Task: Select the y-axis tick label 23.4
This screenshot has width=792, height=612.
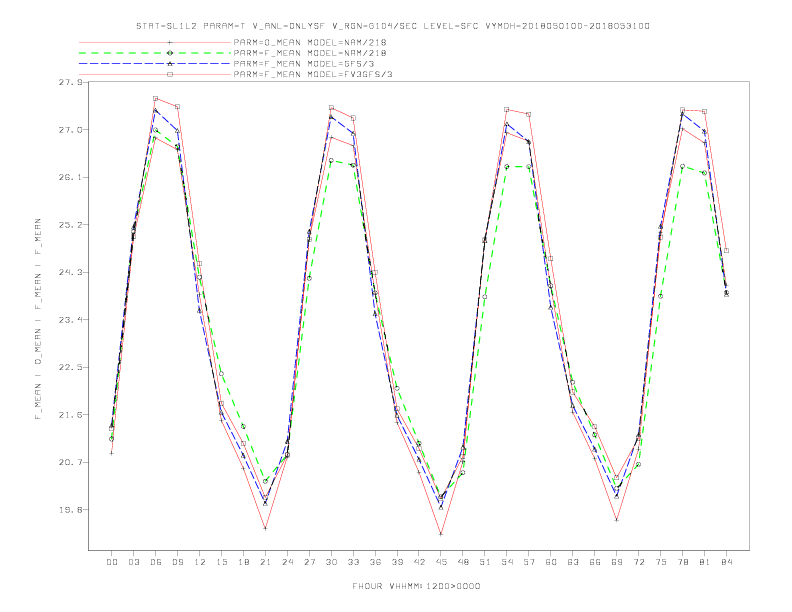Action: click(x=70, y=320)
